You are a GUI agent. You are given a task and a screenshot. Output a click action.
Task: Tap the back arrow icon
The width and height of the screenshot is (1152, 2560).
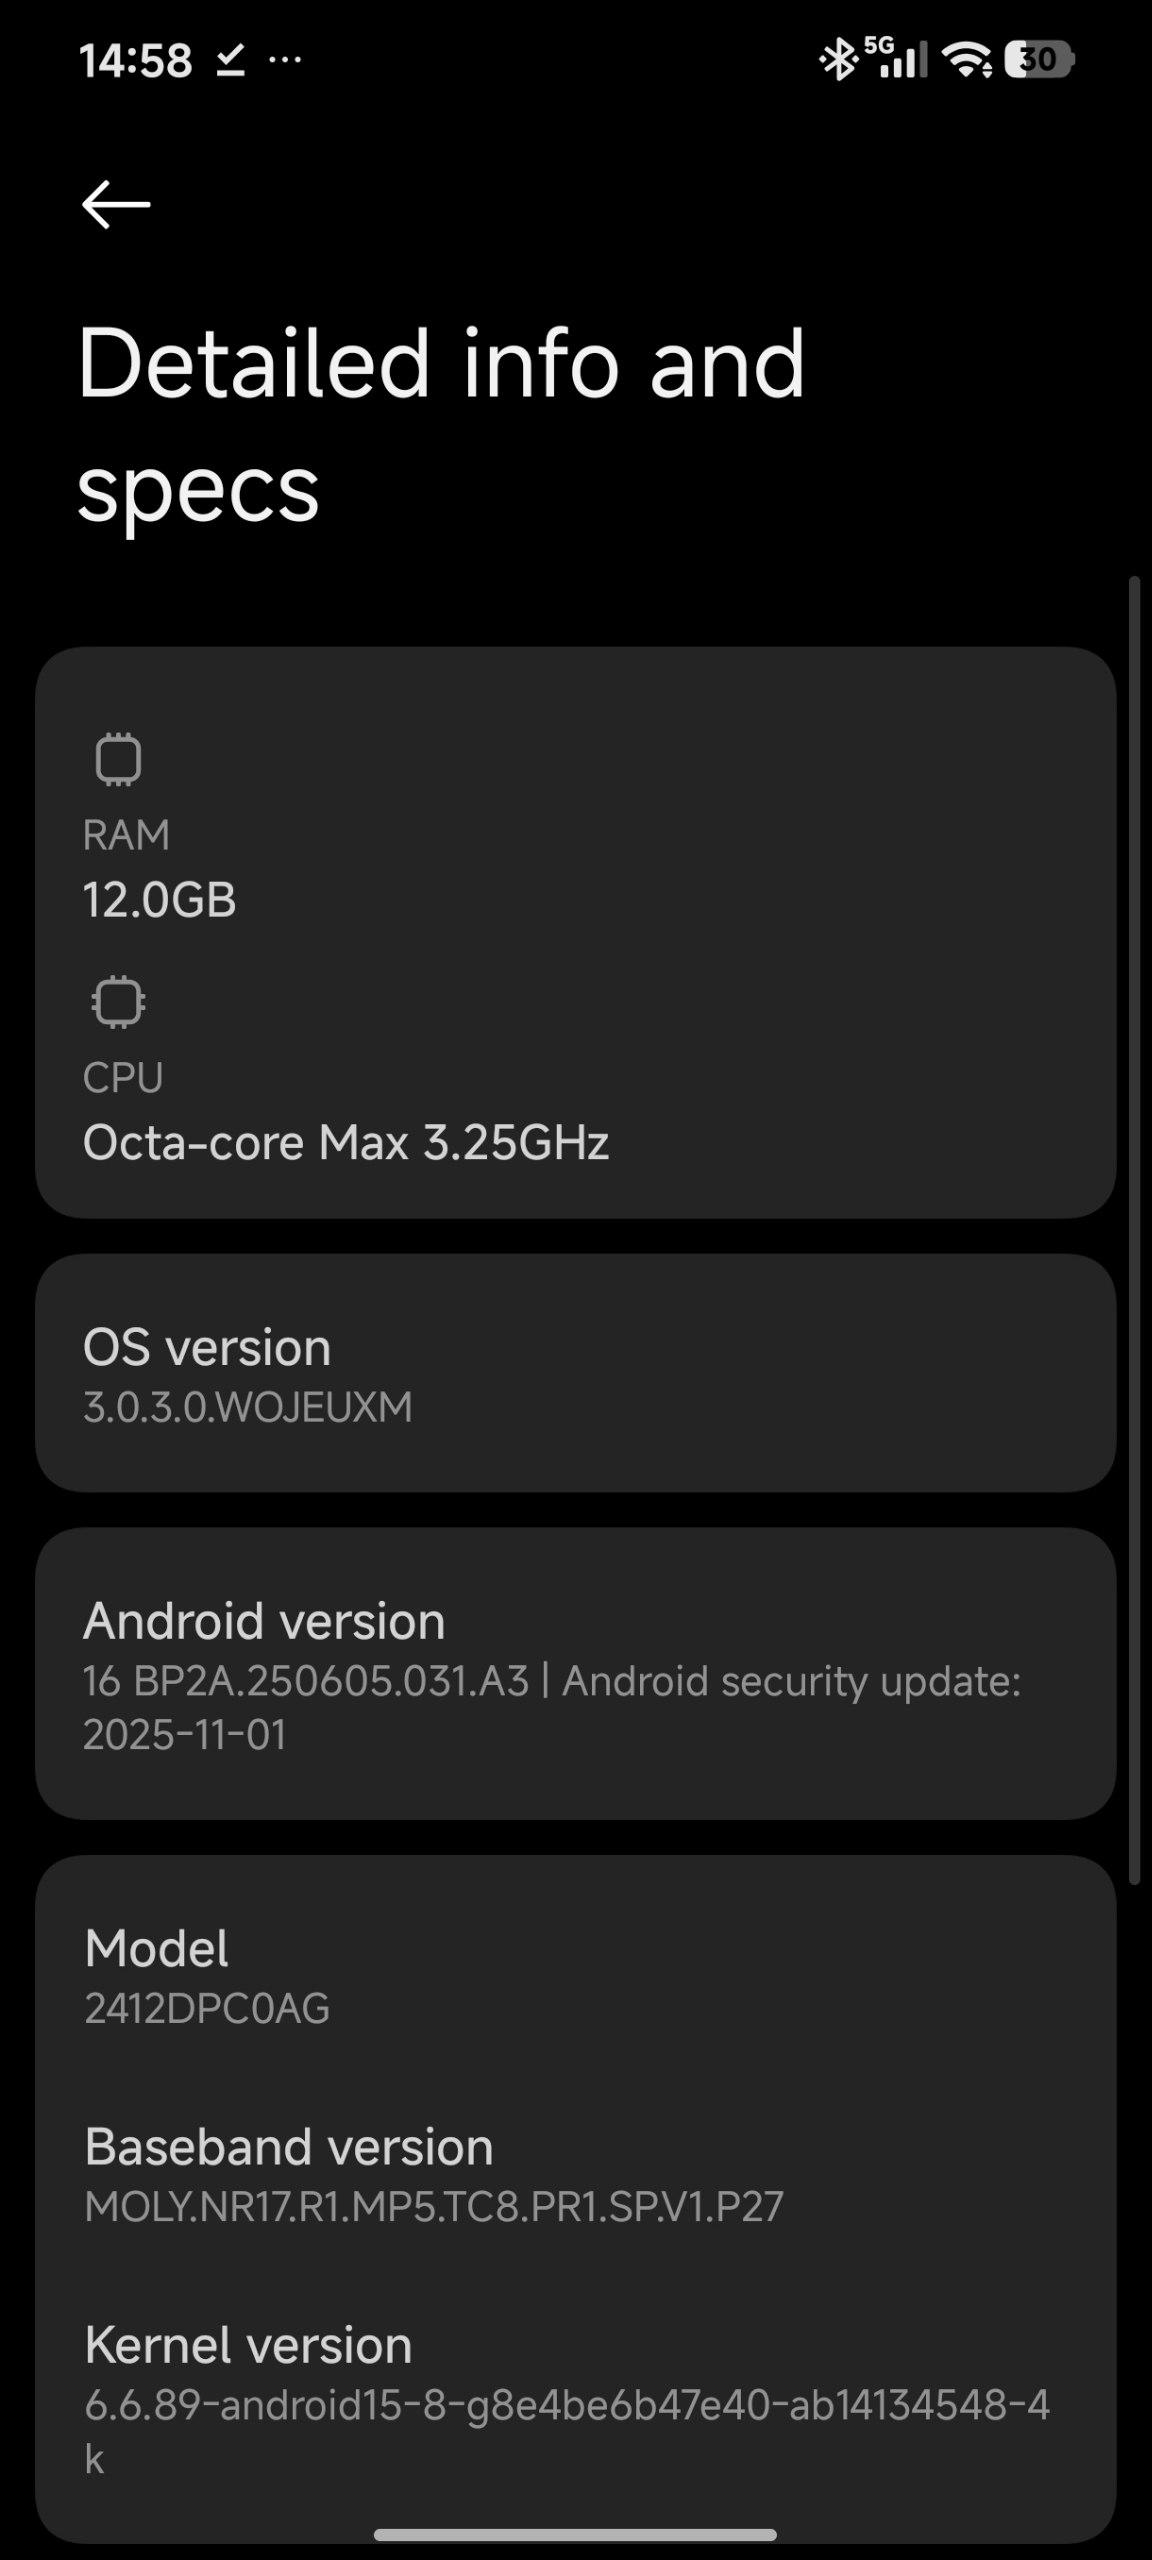pos(116,204)
